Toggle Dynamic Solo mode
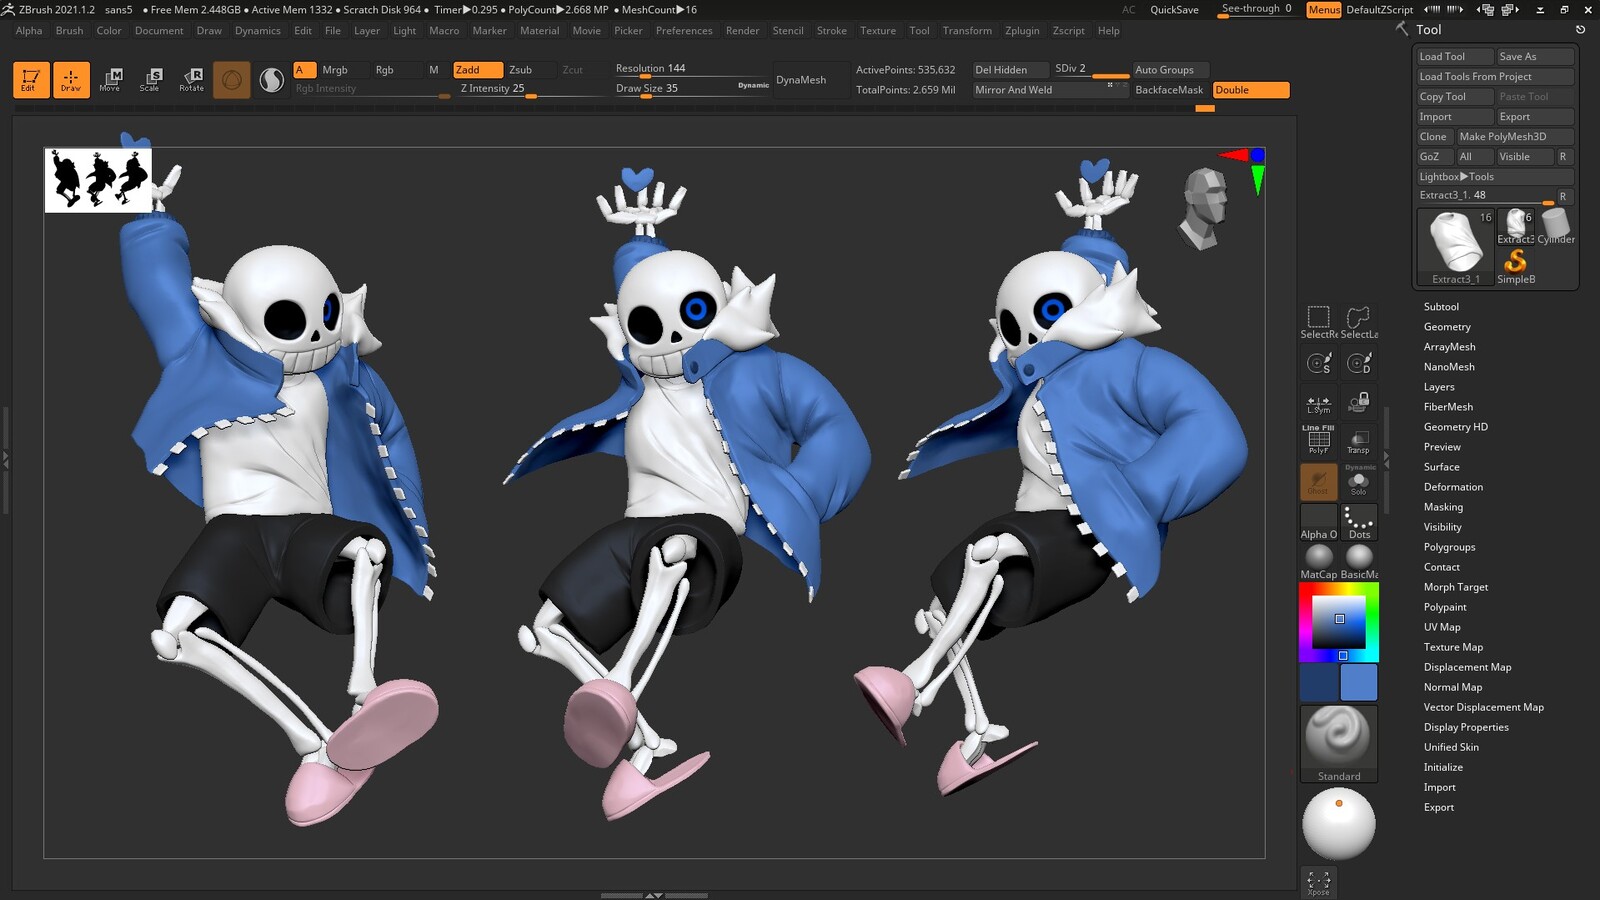 tap(1359, 482)
